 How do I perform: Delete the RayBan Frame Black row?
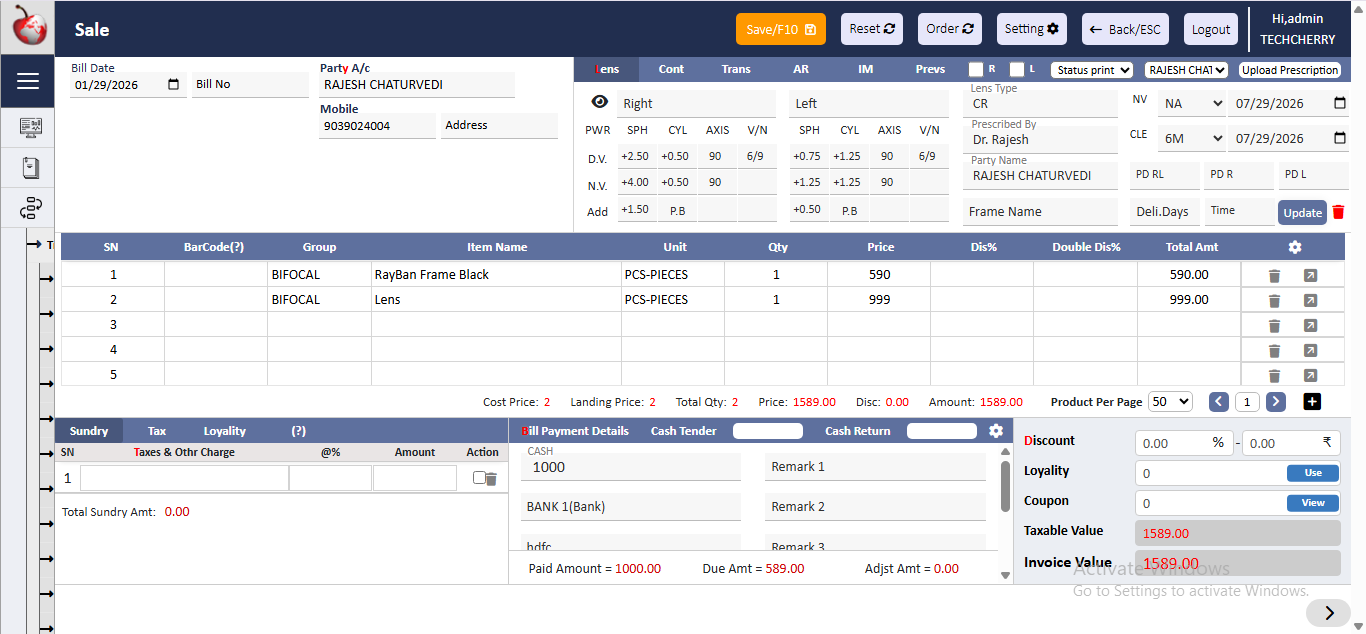(x=1274, y=276)
